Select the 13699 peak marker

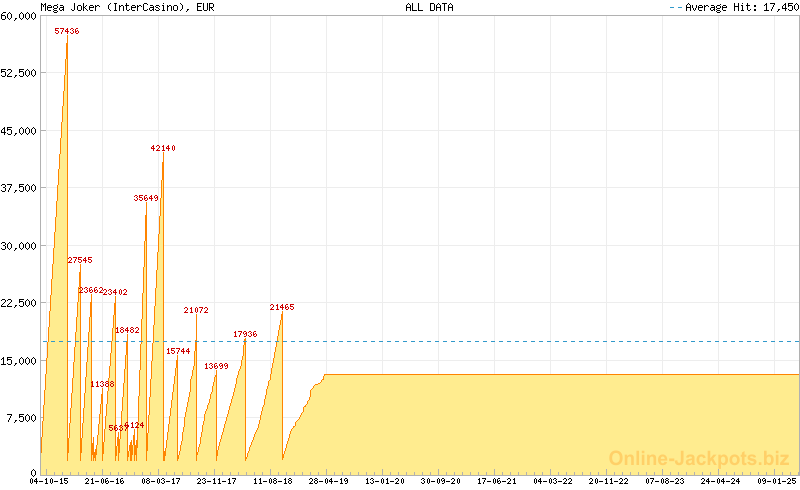pos(216,366)
